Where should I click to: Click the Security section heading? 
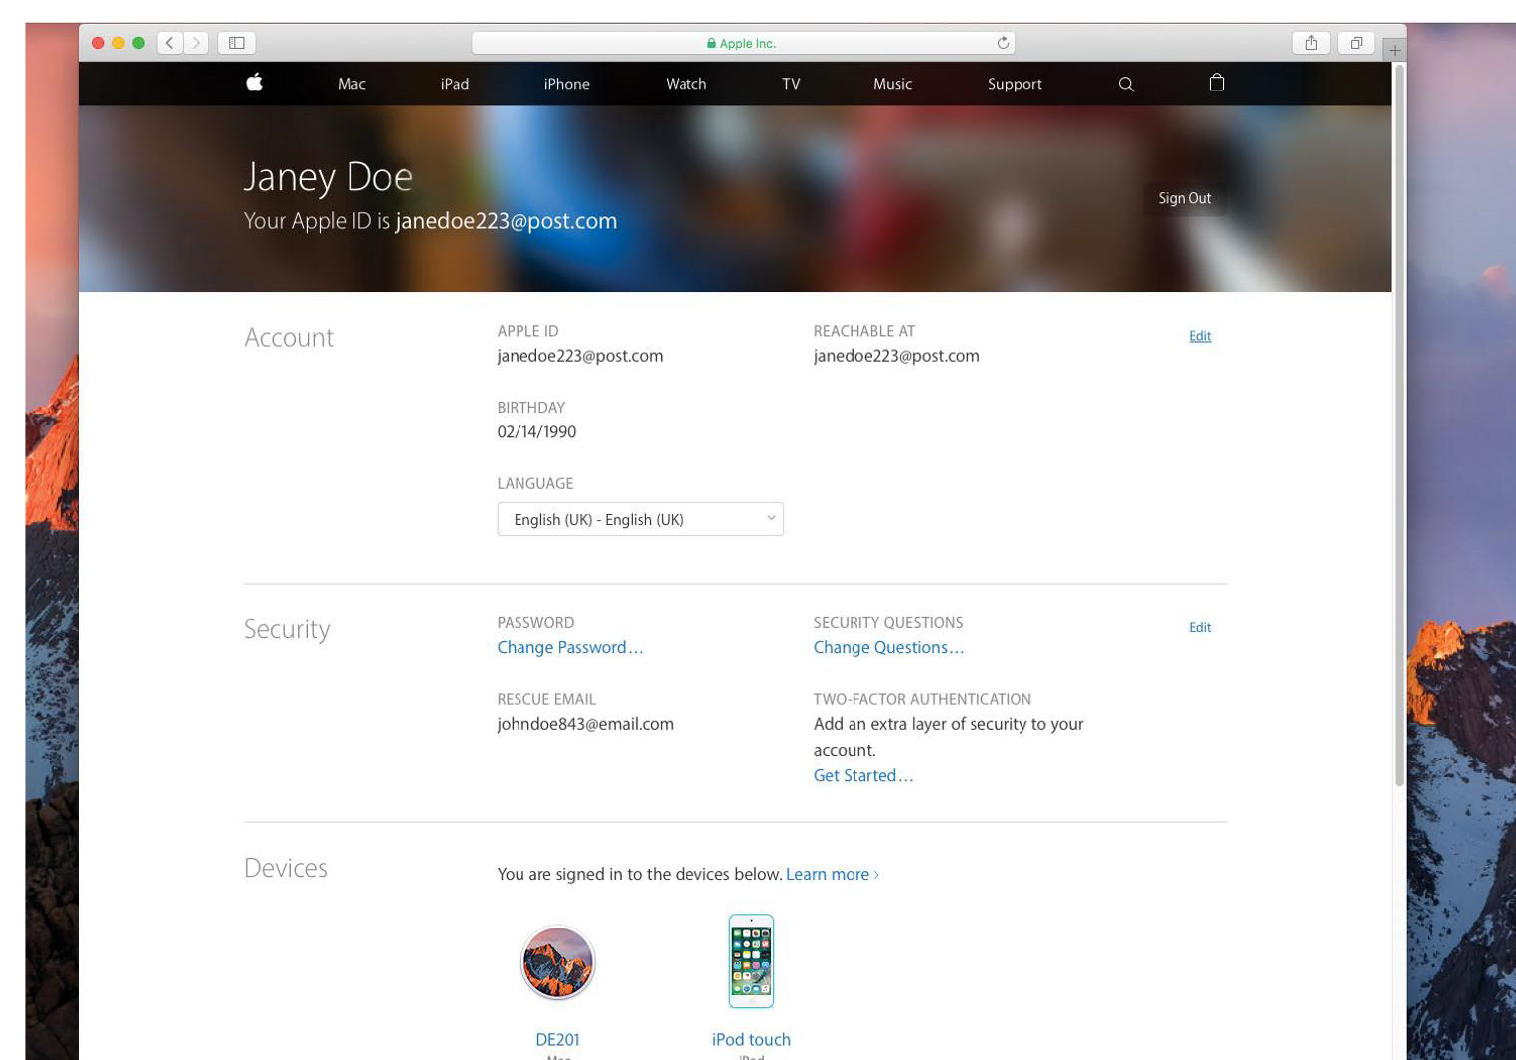pyautogui.click(x=287, y=628)
